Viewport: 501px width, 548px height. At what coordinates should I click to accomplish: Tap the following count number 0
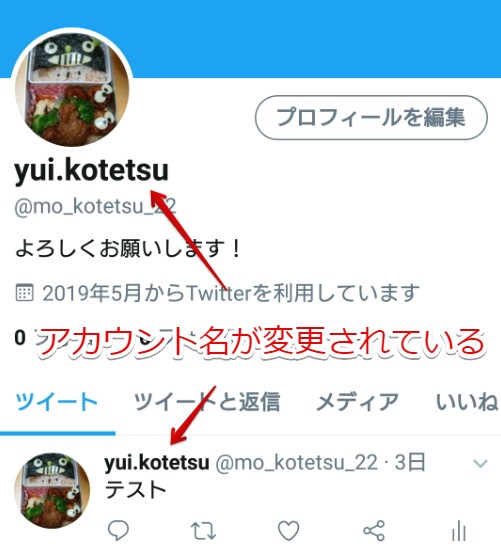[20, 338]
